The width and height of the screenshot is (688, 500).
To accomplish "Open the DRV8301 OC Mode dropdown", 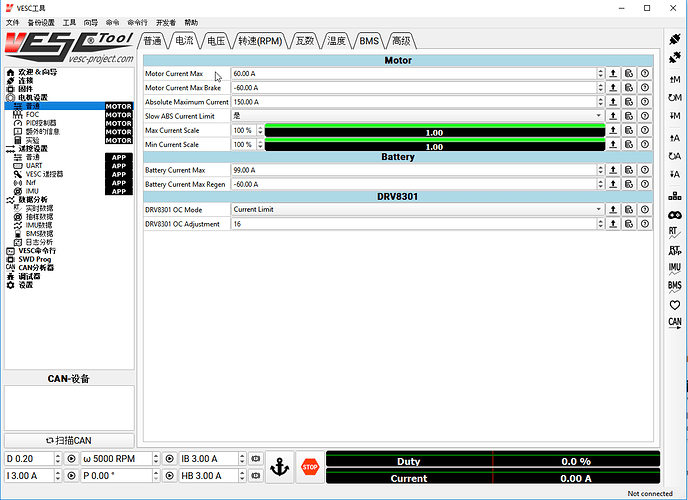I will click(417, 209).
